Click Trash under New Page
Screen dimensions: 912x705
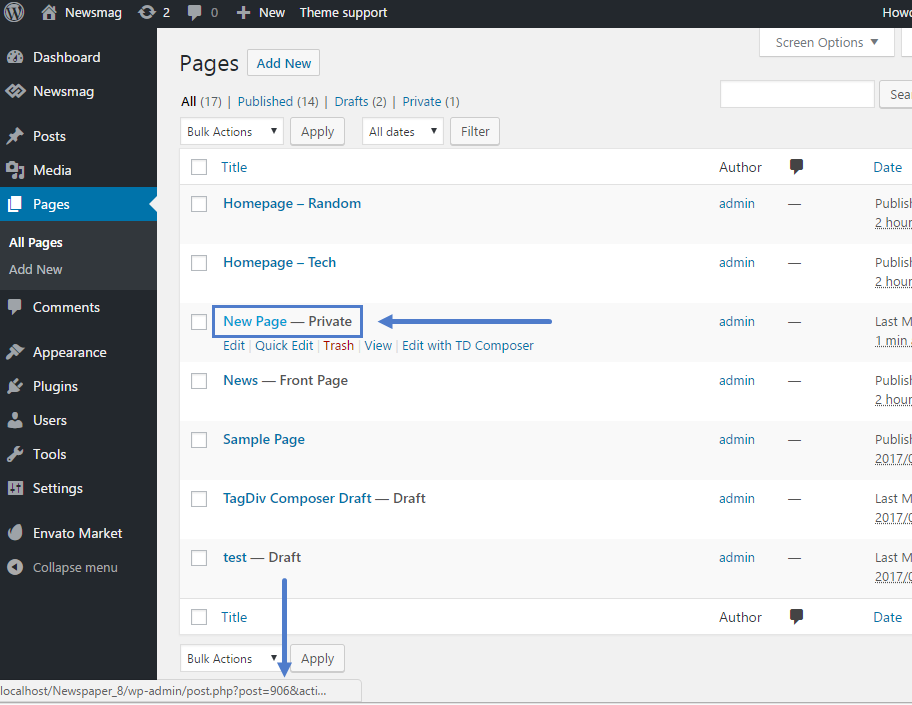[339, 346]
